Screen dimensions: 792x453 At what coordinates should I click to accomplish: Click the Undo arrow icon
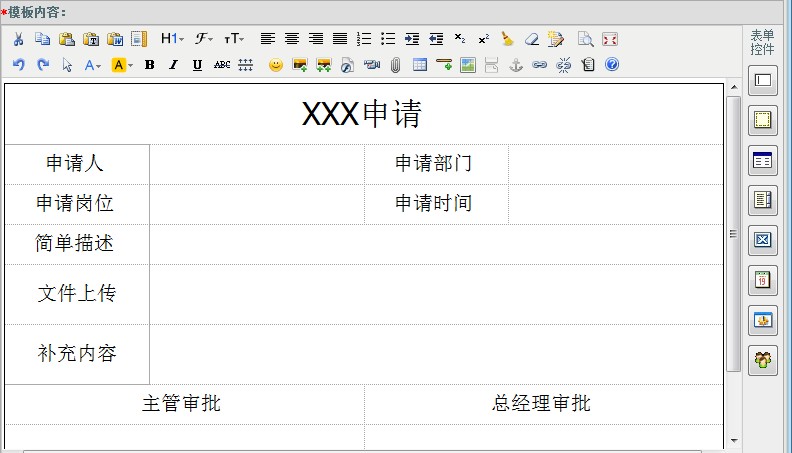pyautogui.click(x=18, y=65)
